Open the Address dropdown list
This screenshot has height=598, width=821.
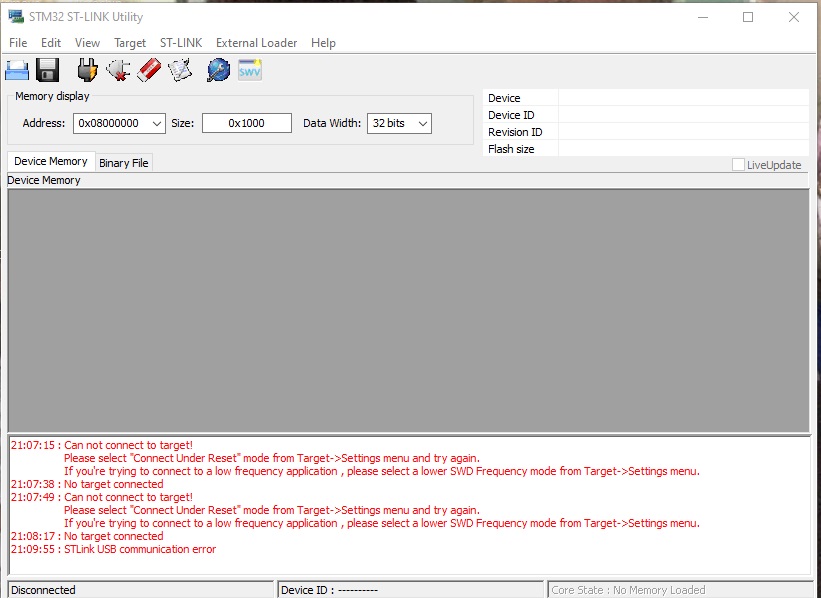coord(157,124)
